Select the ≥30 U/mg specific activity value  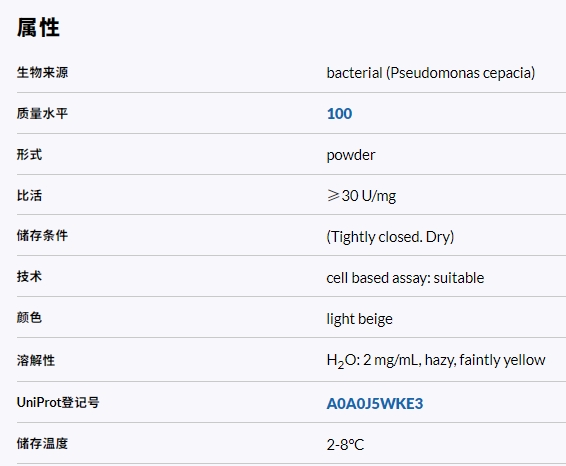[x=361, y=196]
